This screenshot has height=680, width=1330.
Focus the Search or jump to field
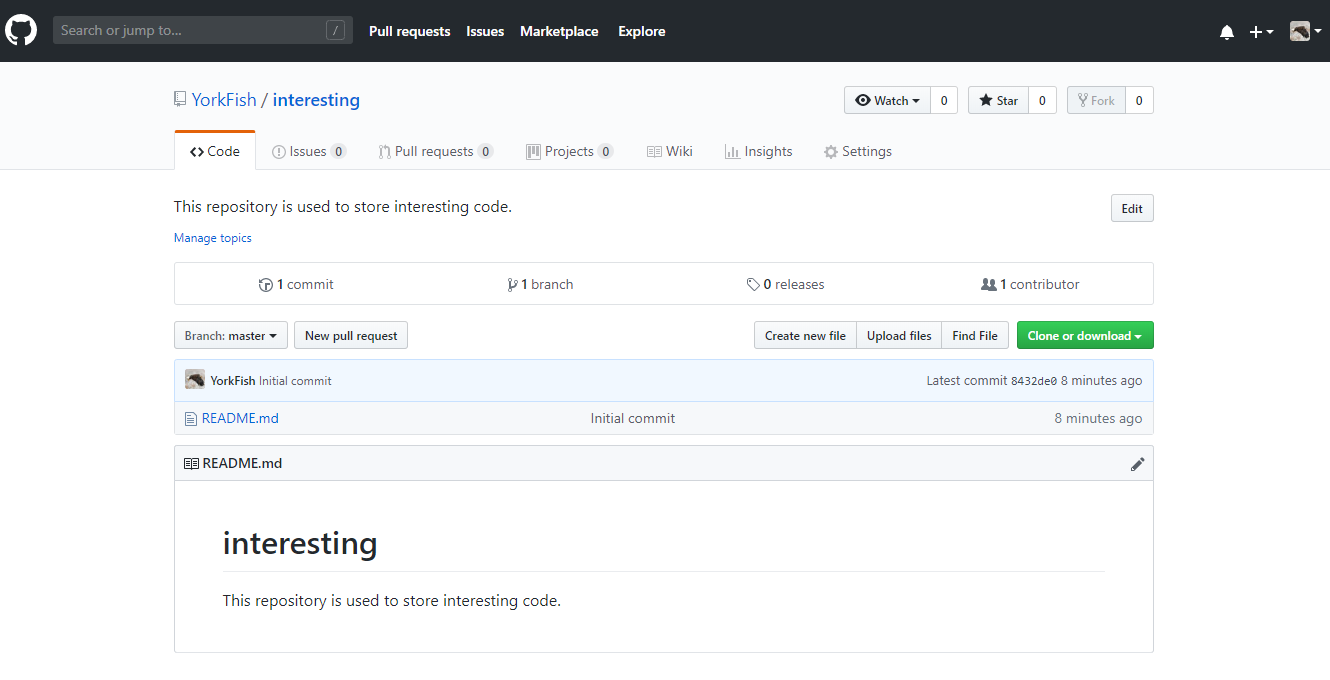click(x=203, y=30)
